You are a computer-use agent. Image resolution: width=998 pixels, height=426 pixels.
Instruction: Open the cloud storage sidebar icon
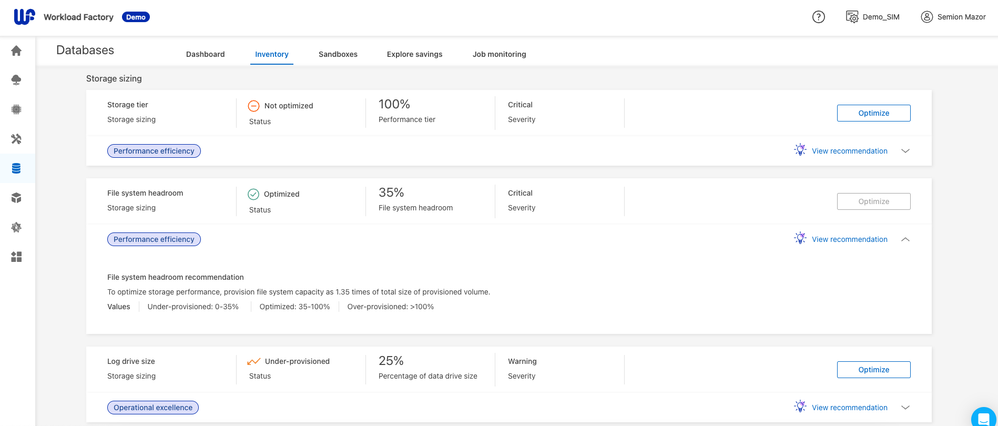[16, 80]
